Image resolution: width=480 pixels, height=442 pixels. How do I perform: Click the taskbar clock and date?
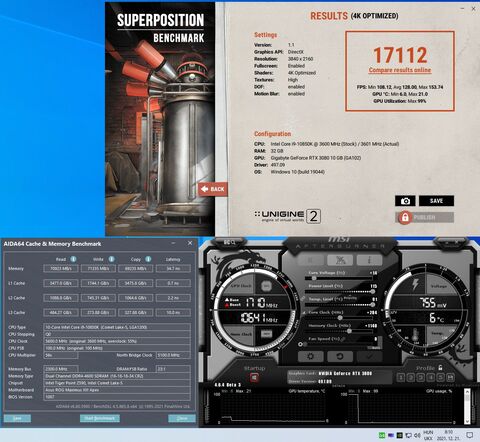pyautogui.click(x=449, y=435)
